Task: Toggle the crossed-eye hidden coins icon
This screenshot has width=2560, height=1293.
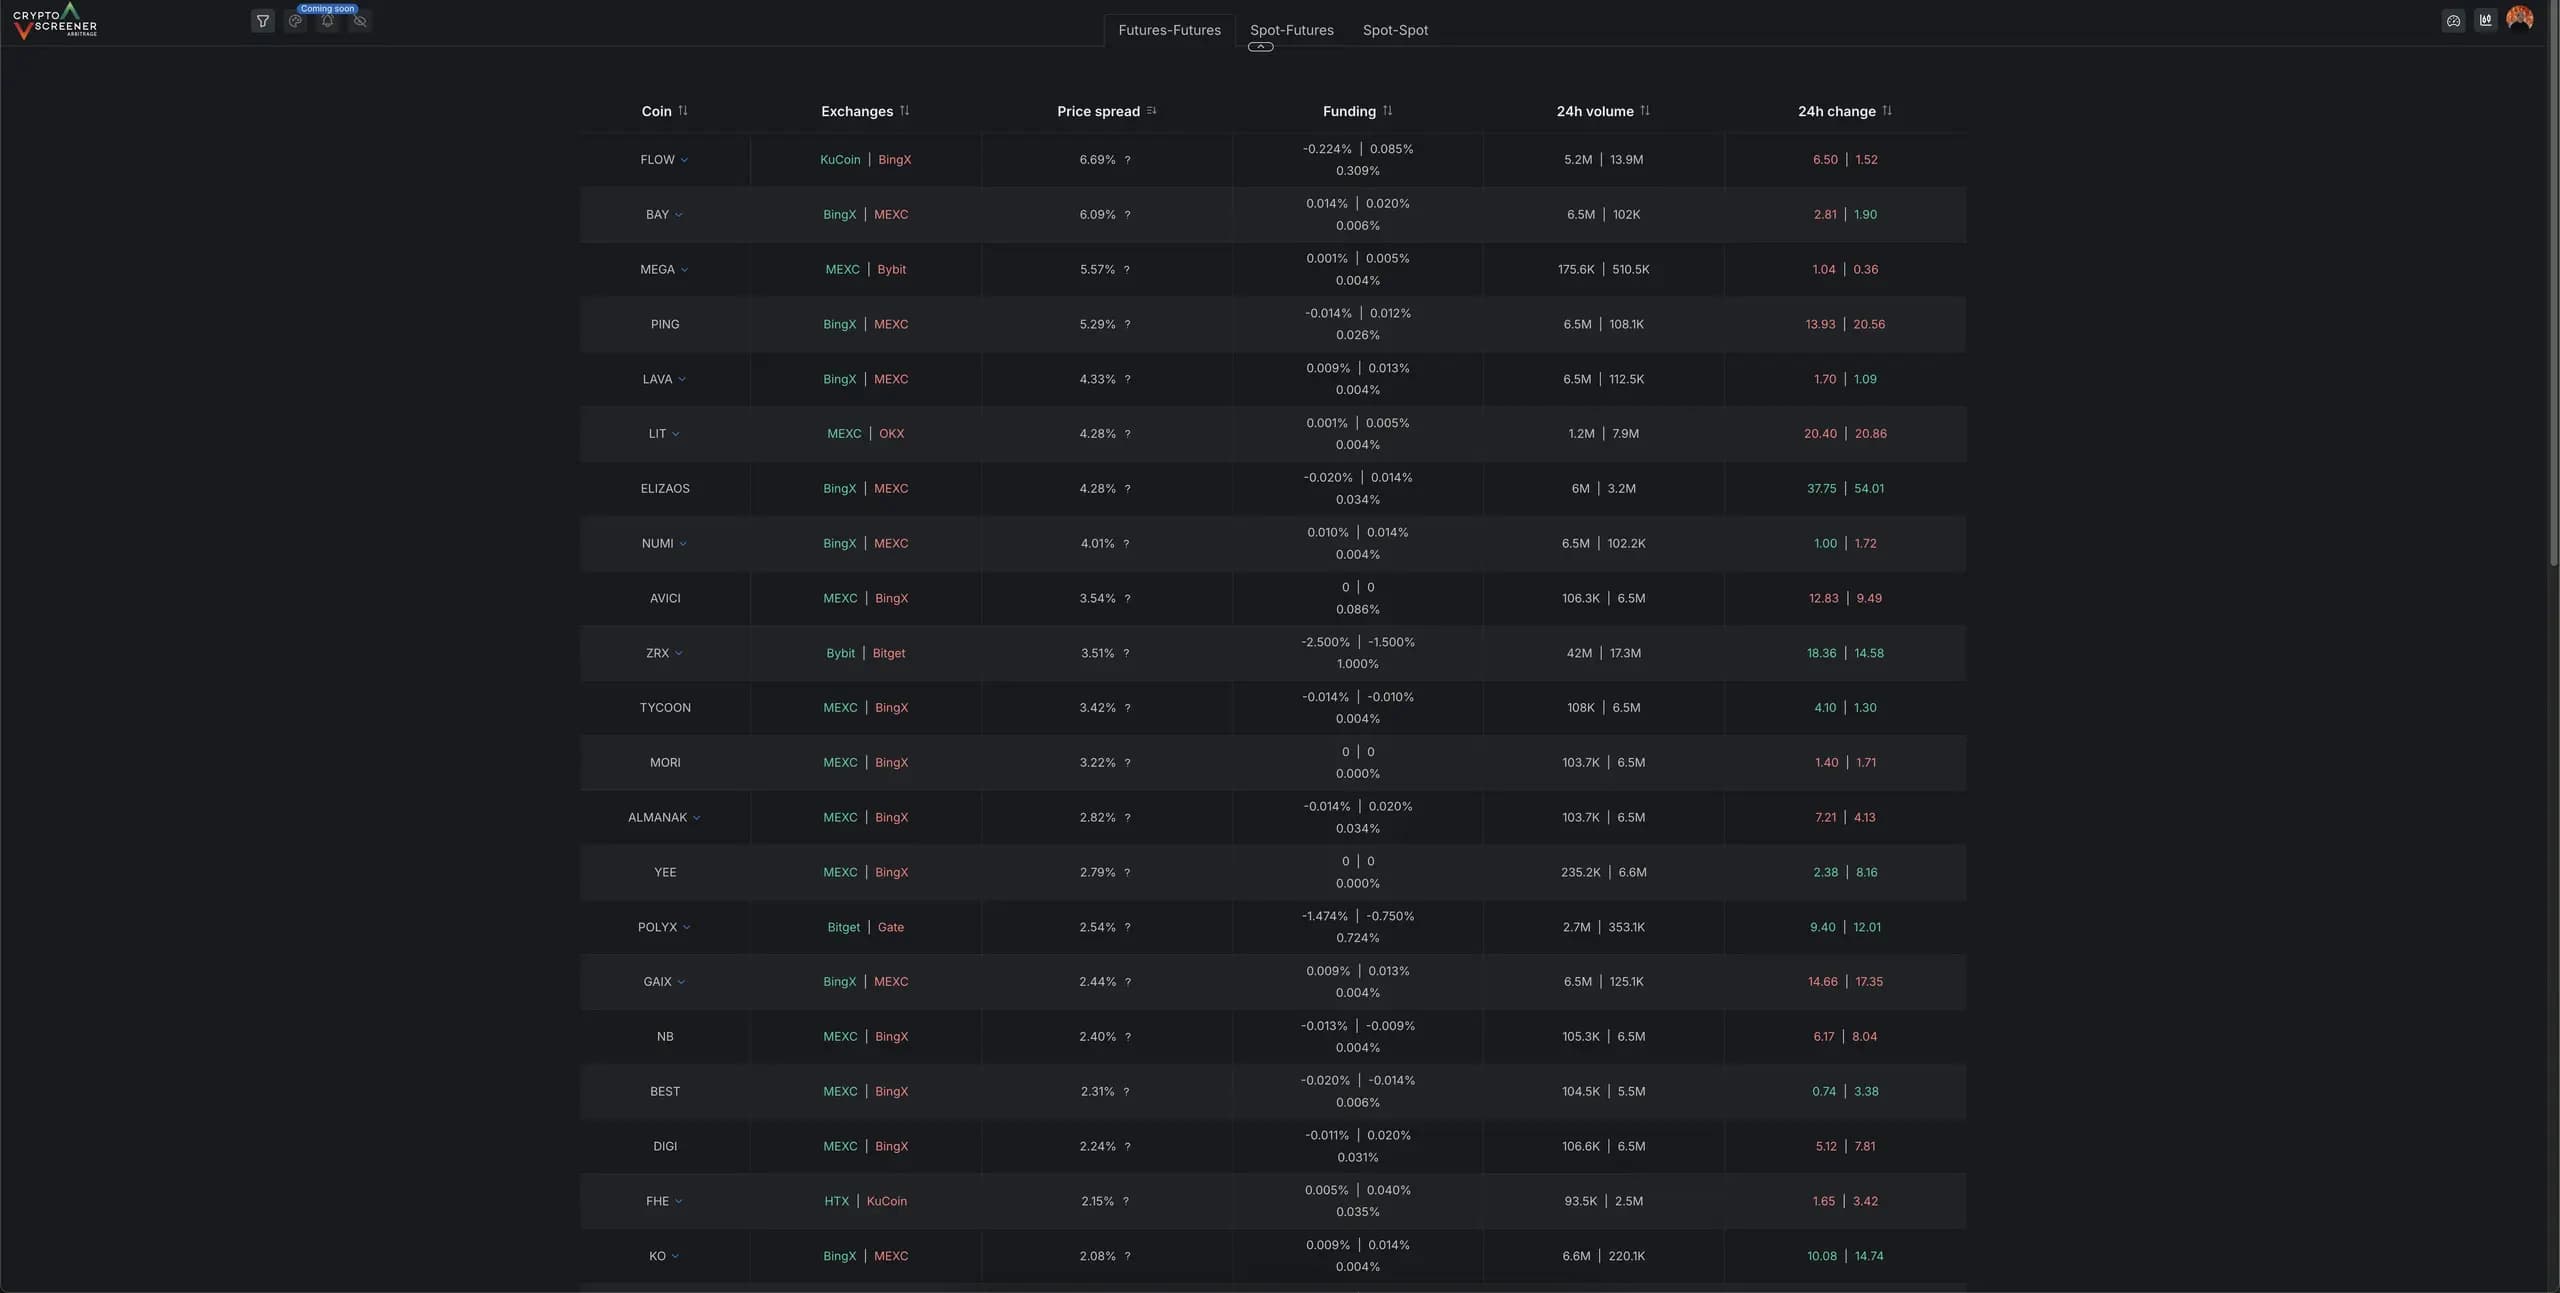Action: (x=360, y=21)
